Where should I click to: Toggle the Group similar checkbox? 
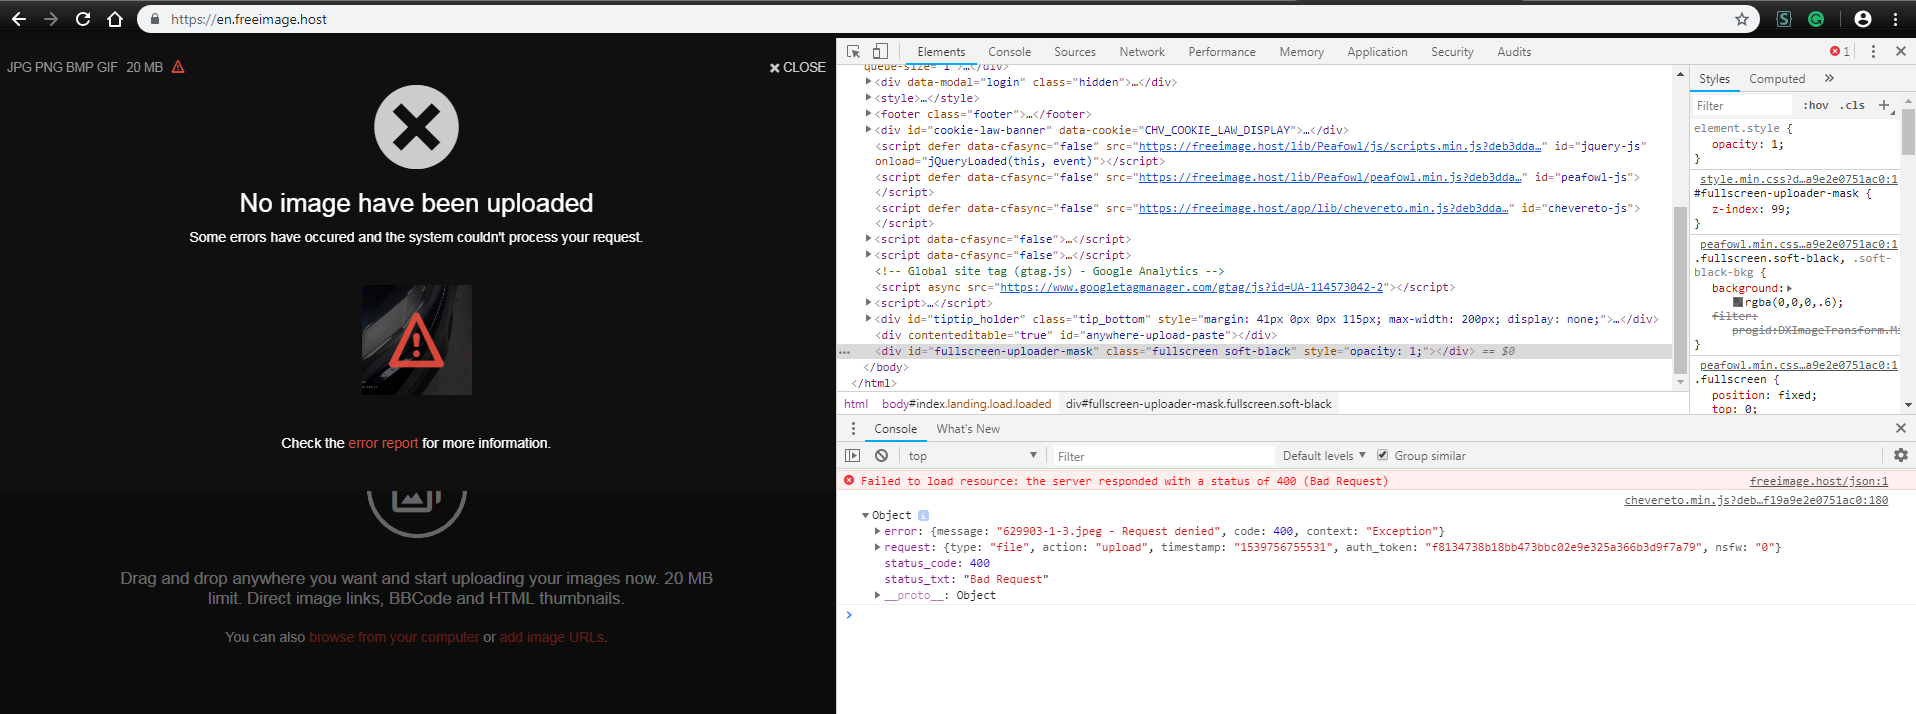1383,455
